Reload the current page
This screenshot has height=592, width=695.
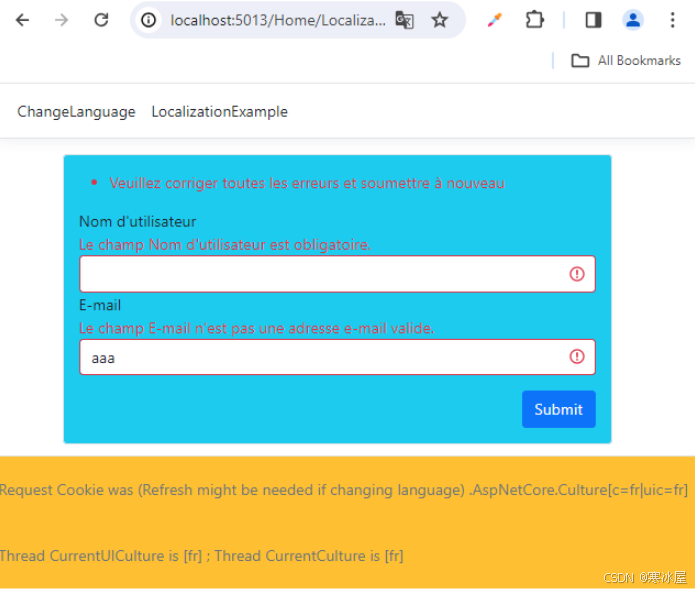pos(102,20)
